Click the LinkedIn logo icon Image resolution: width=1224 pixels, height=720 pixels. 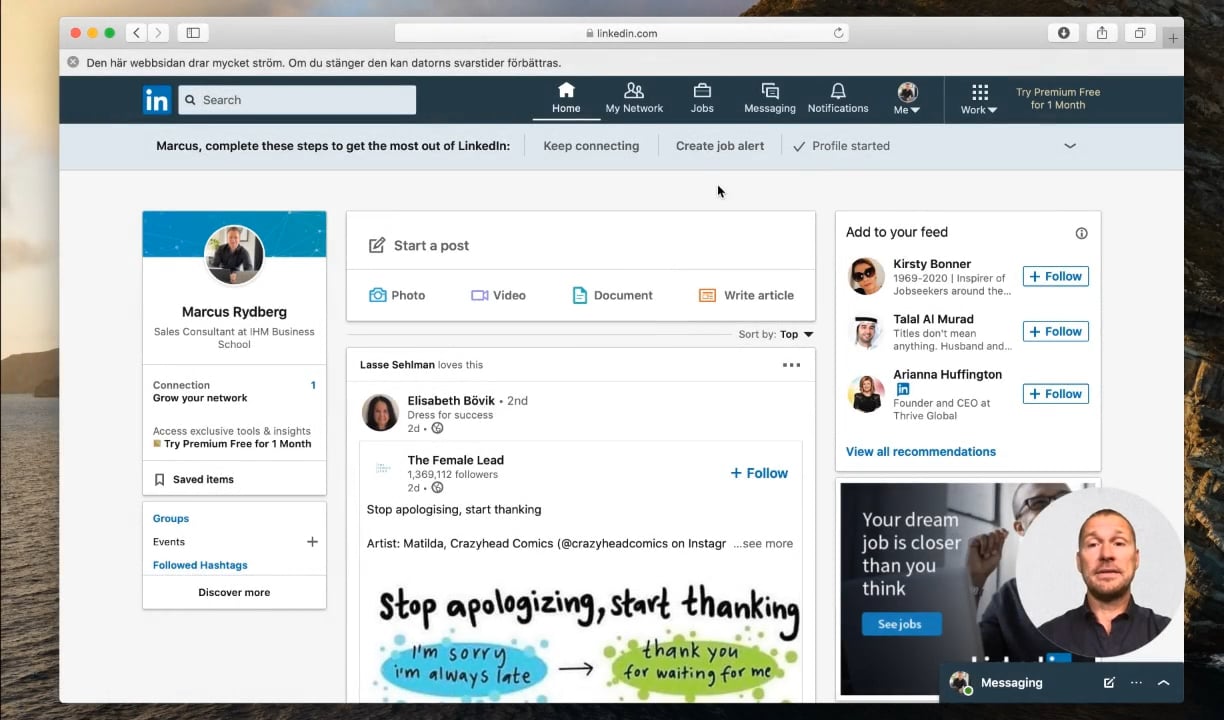pyautogui.click(x=157, y=100)
